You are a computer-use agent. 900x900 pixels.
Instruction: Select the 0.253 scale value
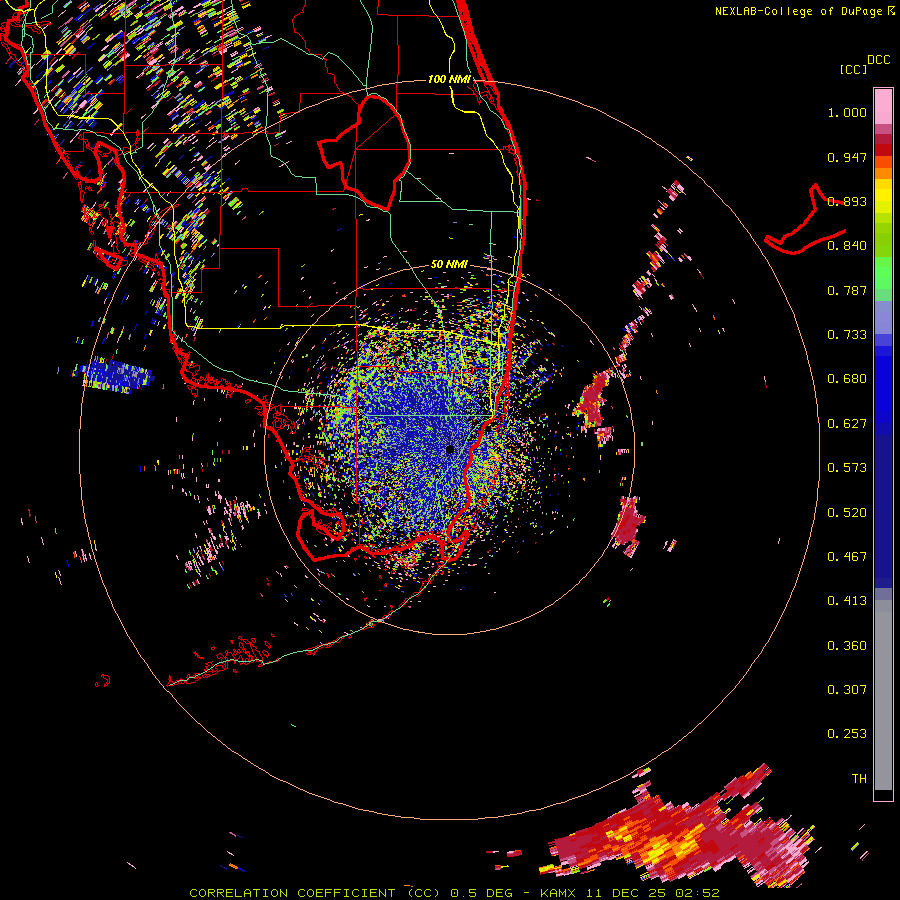tap(847, 734)
